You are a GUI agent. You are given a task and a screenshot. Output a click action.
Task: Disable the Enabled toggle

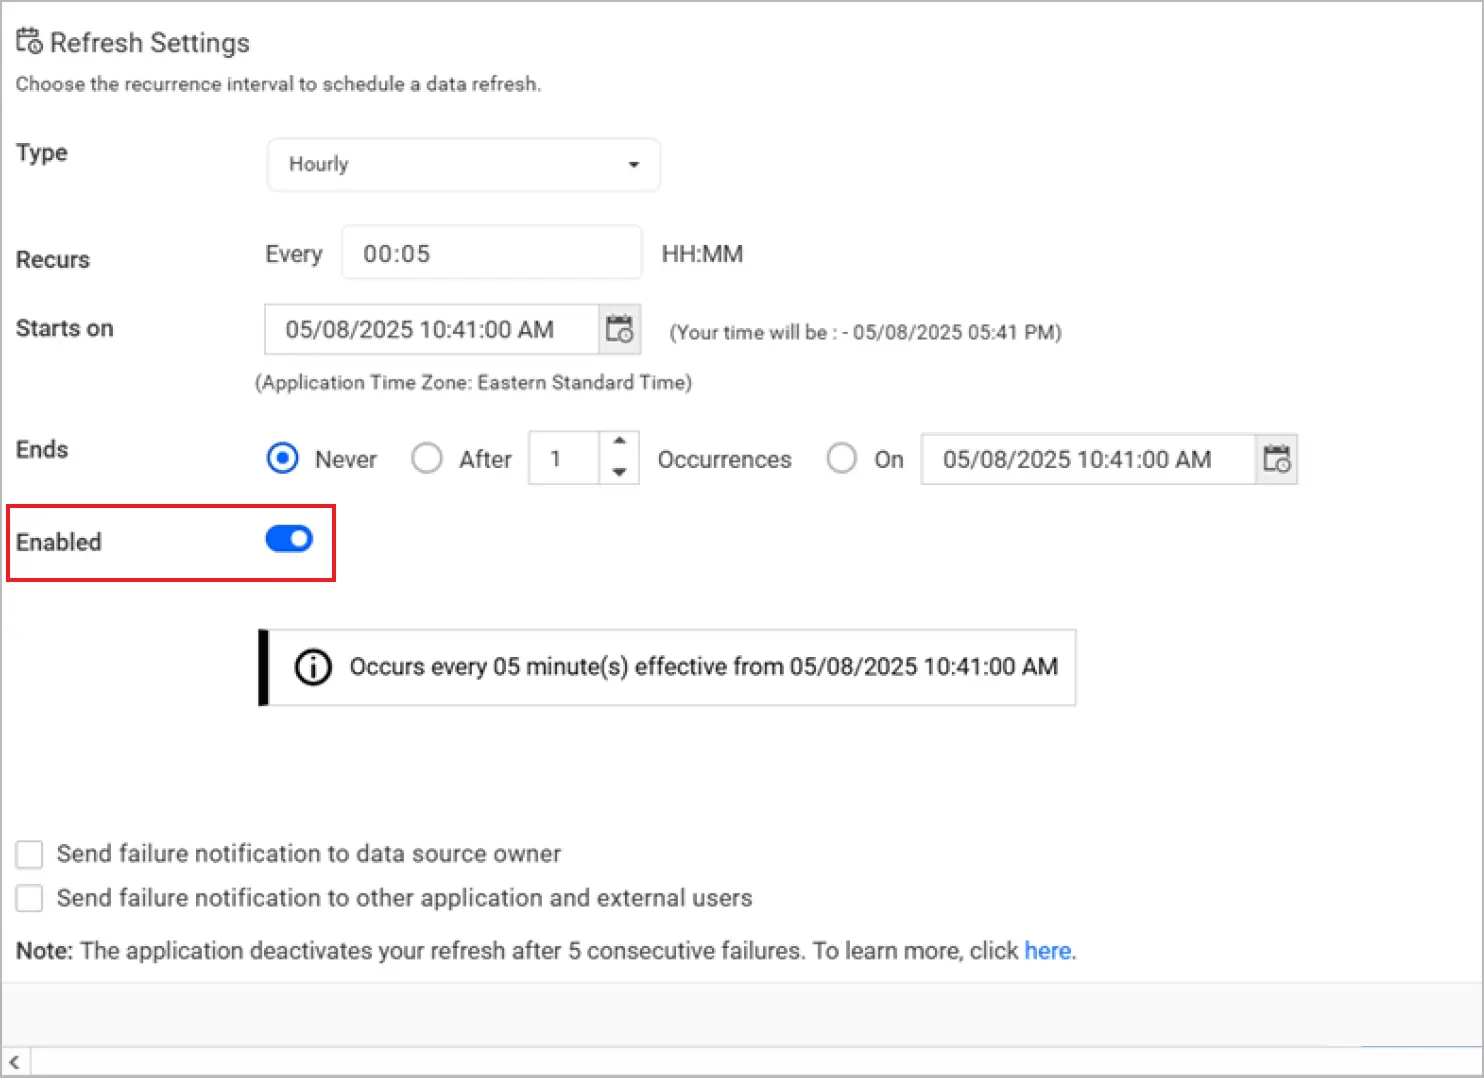click(x=288, y=539)
